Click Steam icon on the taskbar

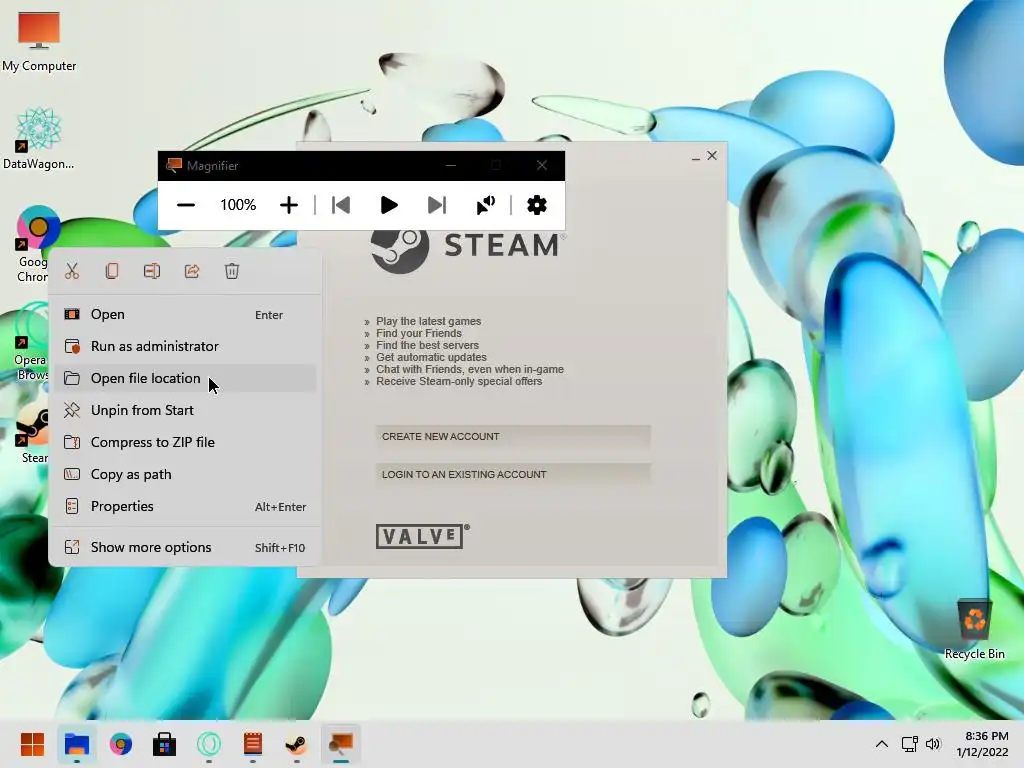click(296, 744)
